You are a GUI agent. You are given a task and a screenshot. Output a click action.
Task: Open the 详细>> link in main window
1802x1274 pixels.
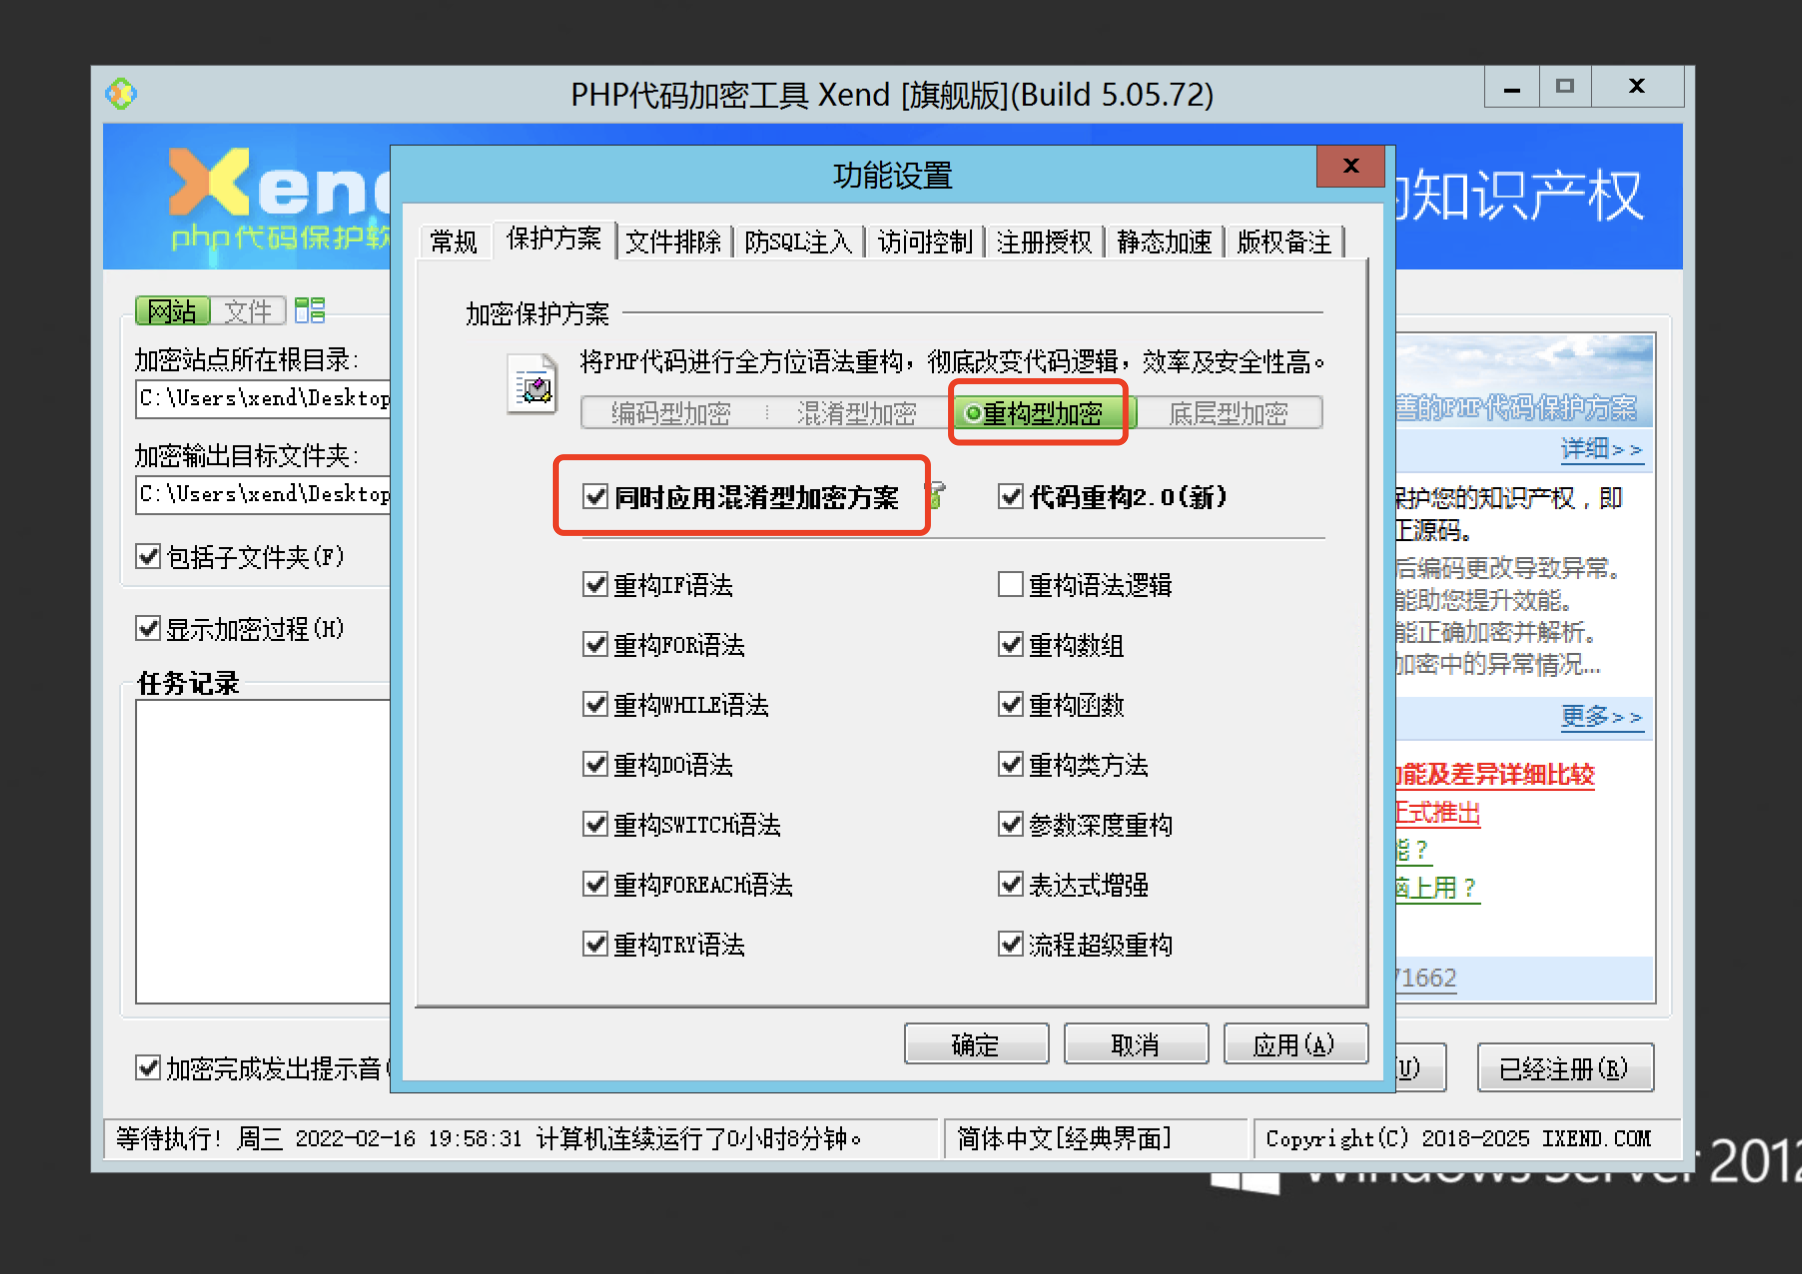click(x=1602, y=449)
